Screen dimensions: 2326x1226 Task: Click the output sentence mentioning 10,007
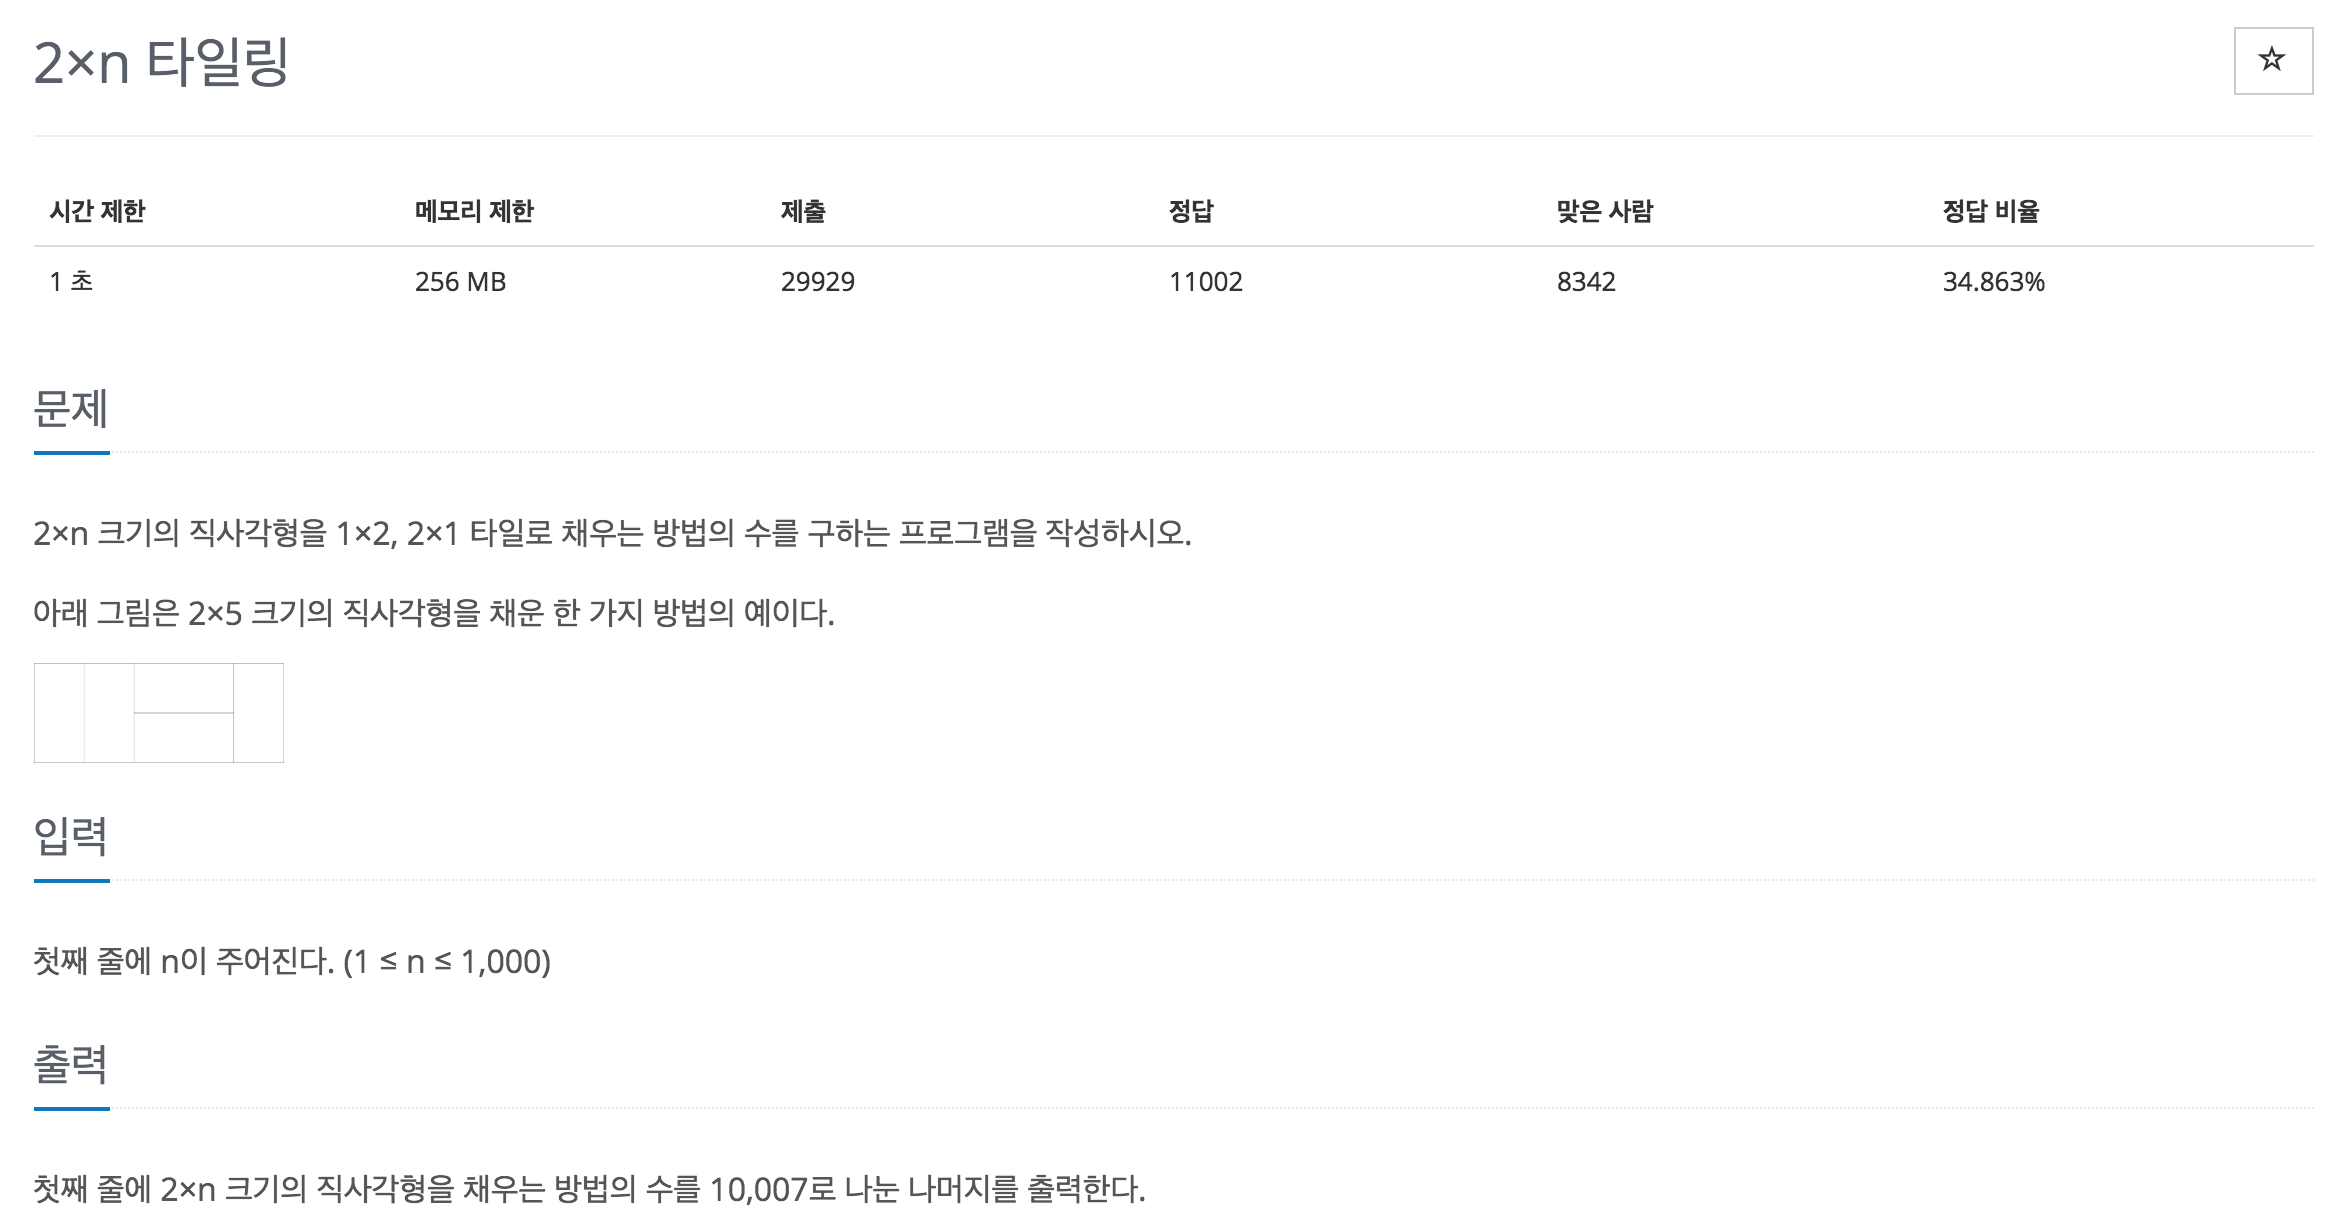pyautogui.click(x=590, y=1189)
